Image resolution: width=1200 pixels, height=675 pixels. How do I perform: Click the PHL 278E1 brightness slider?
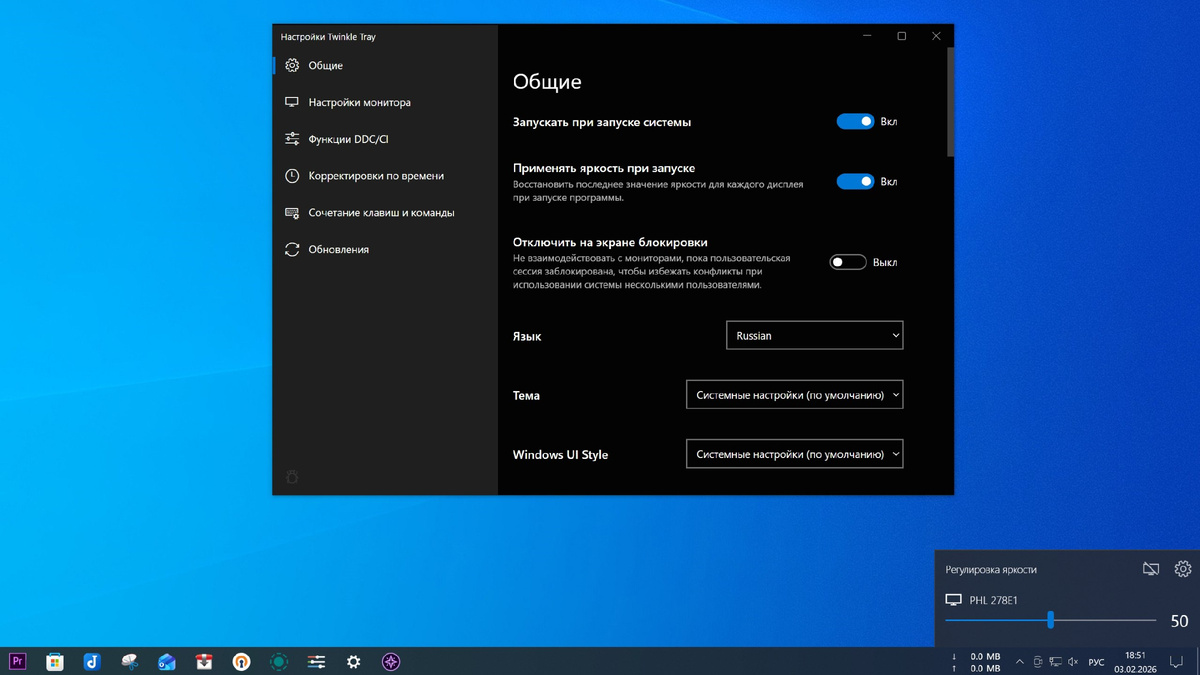[1050, 621]
